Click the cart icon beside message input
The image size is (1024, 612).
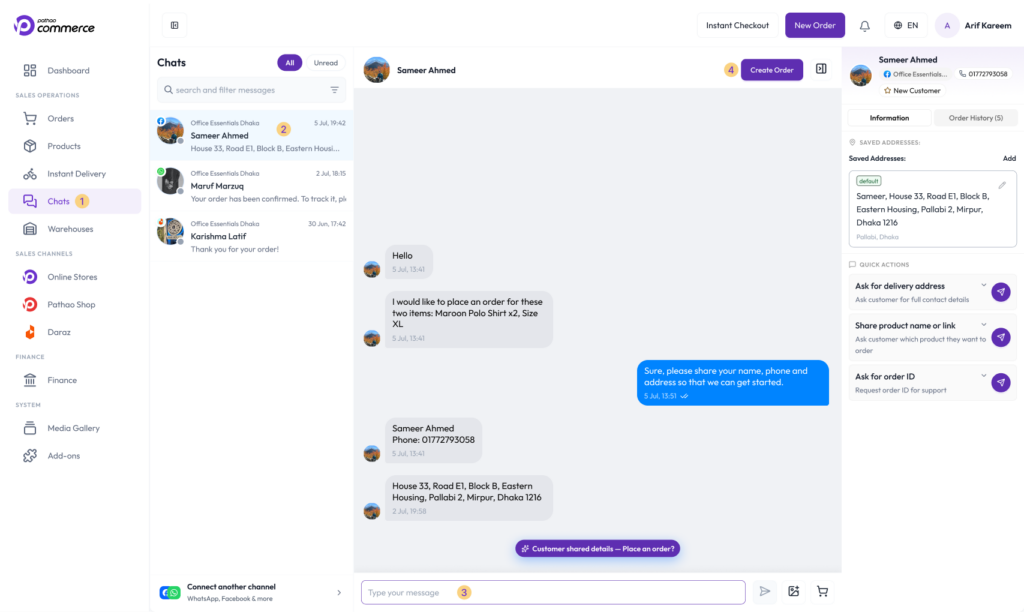pyautogui.click(x=822, y=592)
